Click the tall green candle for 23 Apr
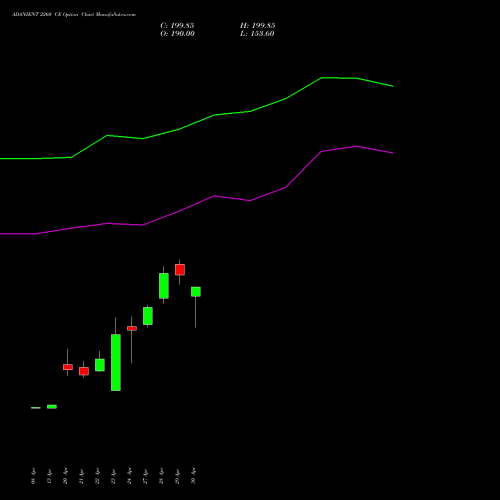 click(x=116, y=362)
